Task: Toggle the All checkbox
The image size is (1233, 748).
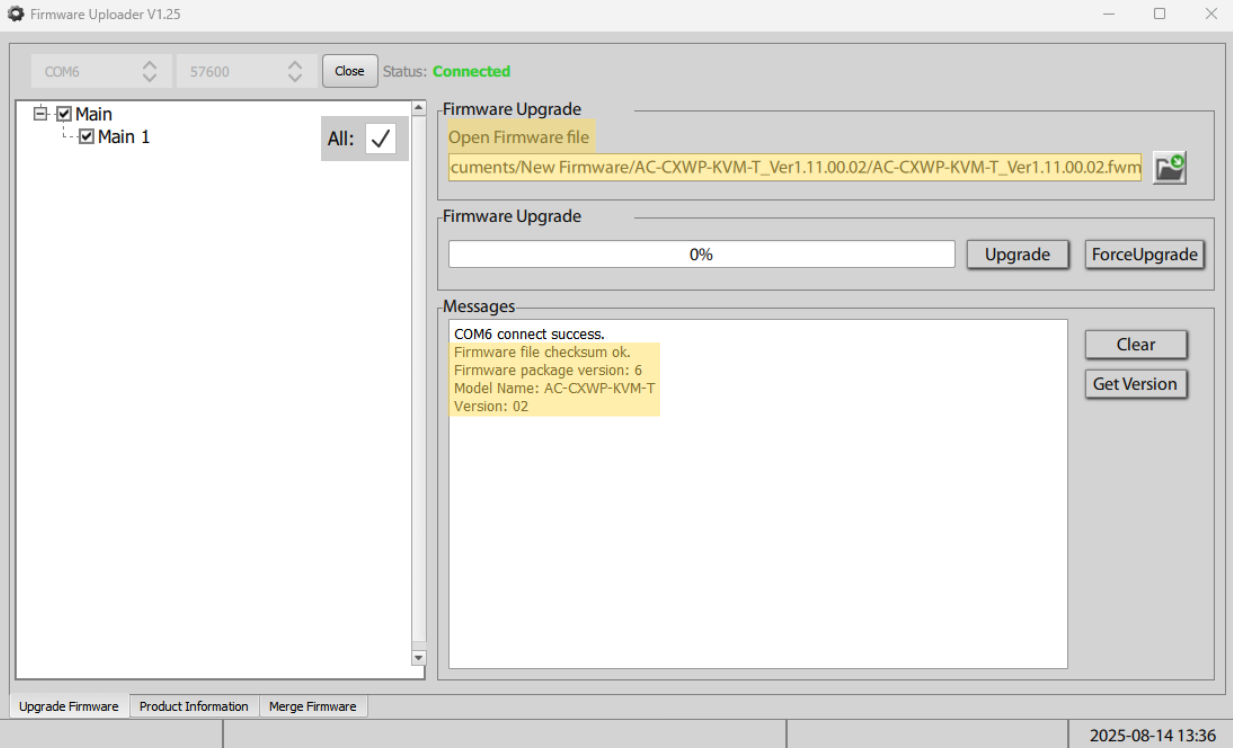Action: point(380,139)
